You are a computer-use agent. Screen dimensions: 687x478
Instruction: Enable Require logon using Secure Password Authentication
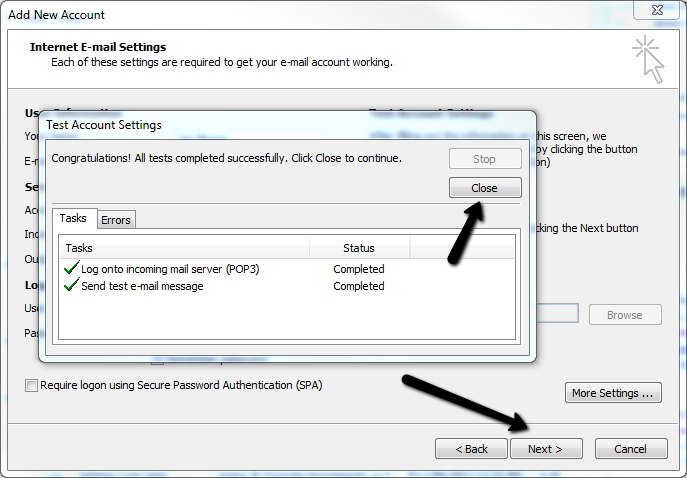31,385
